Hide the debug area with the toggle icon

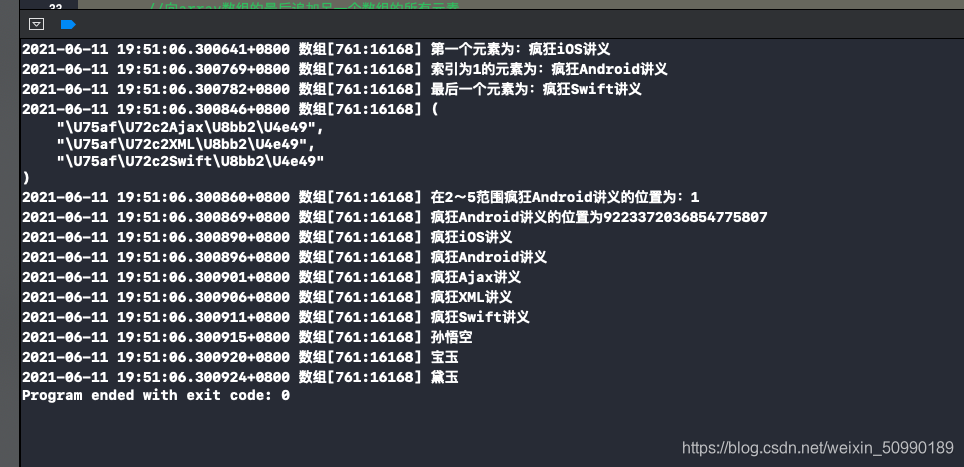coord(36,25)
